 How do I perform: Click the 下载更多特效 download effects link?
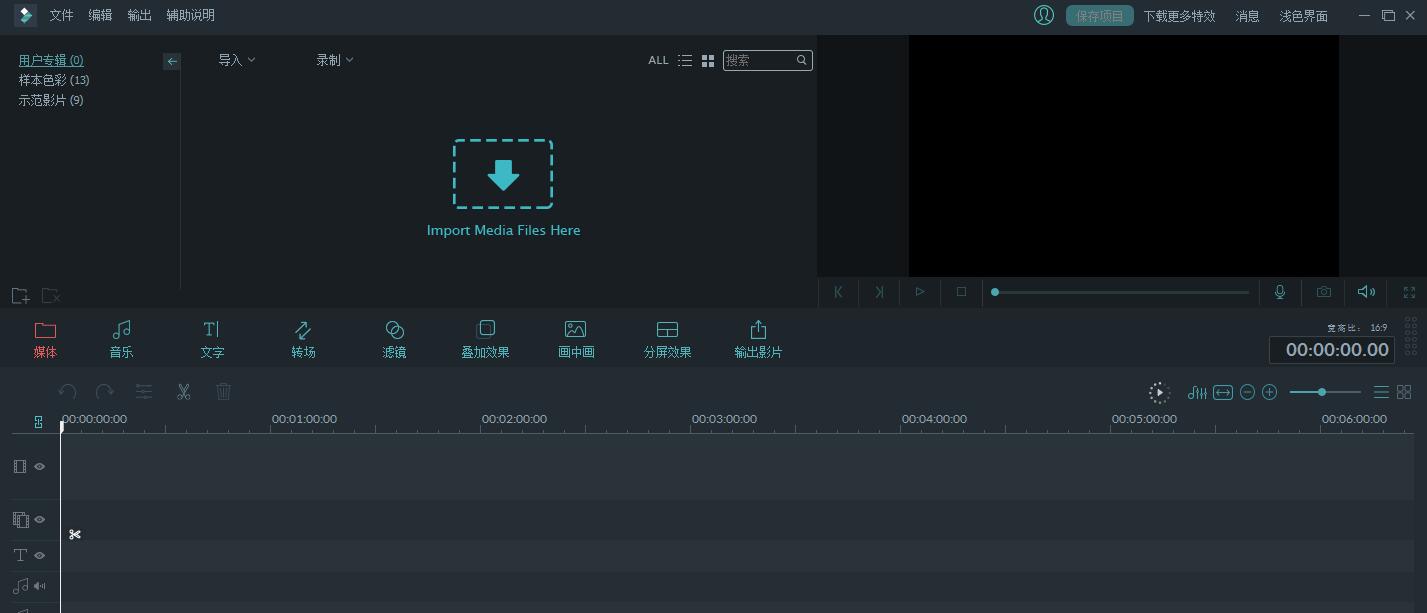1179,16
